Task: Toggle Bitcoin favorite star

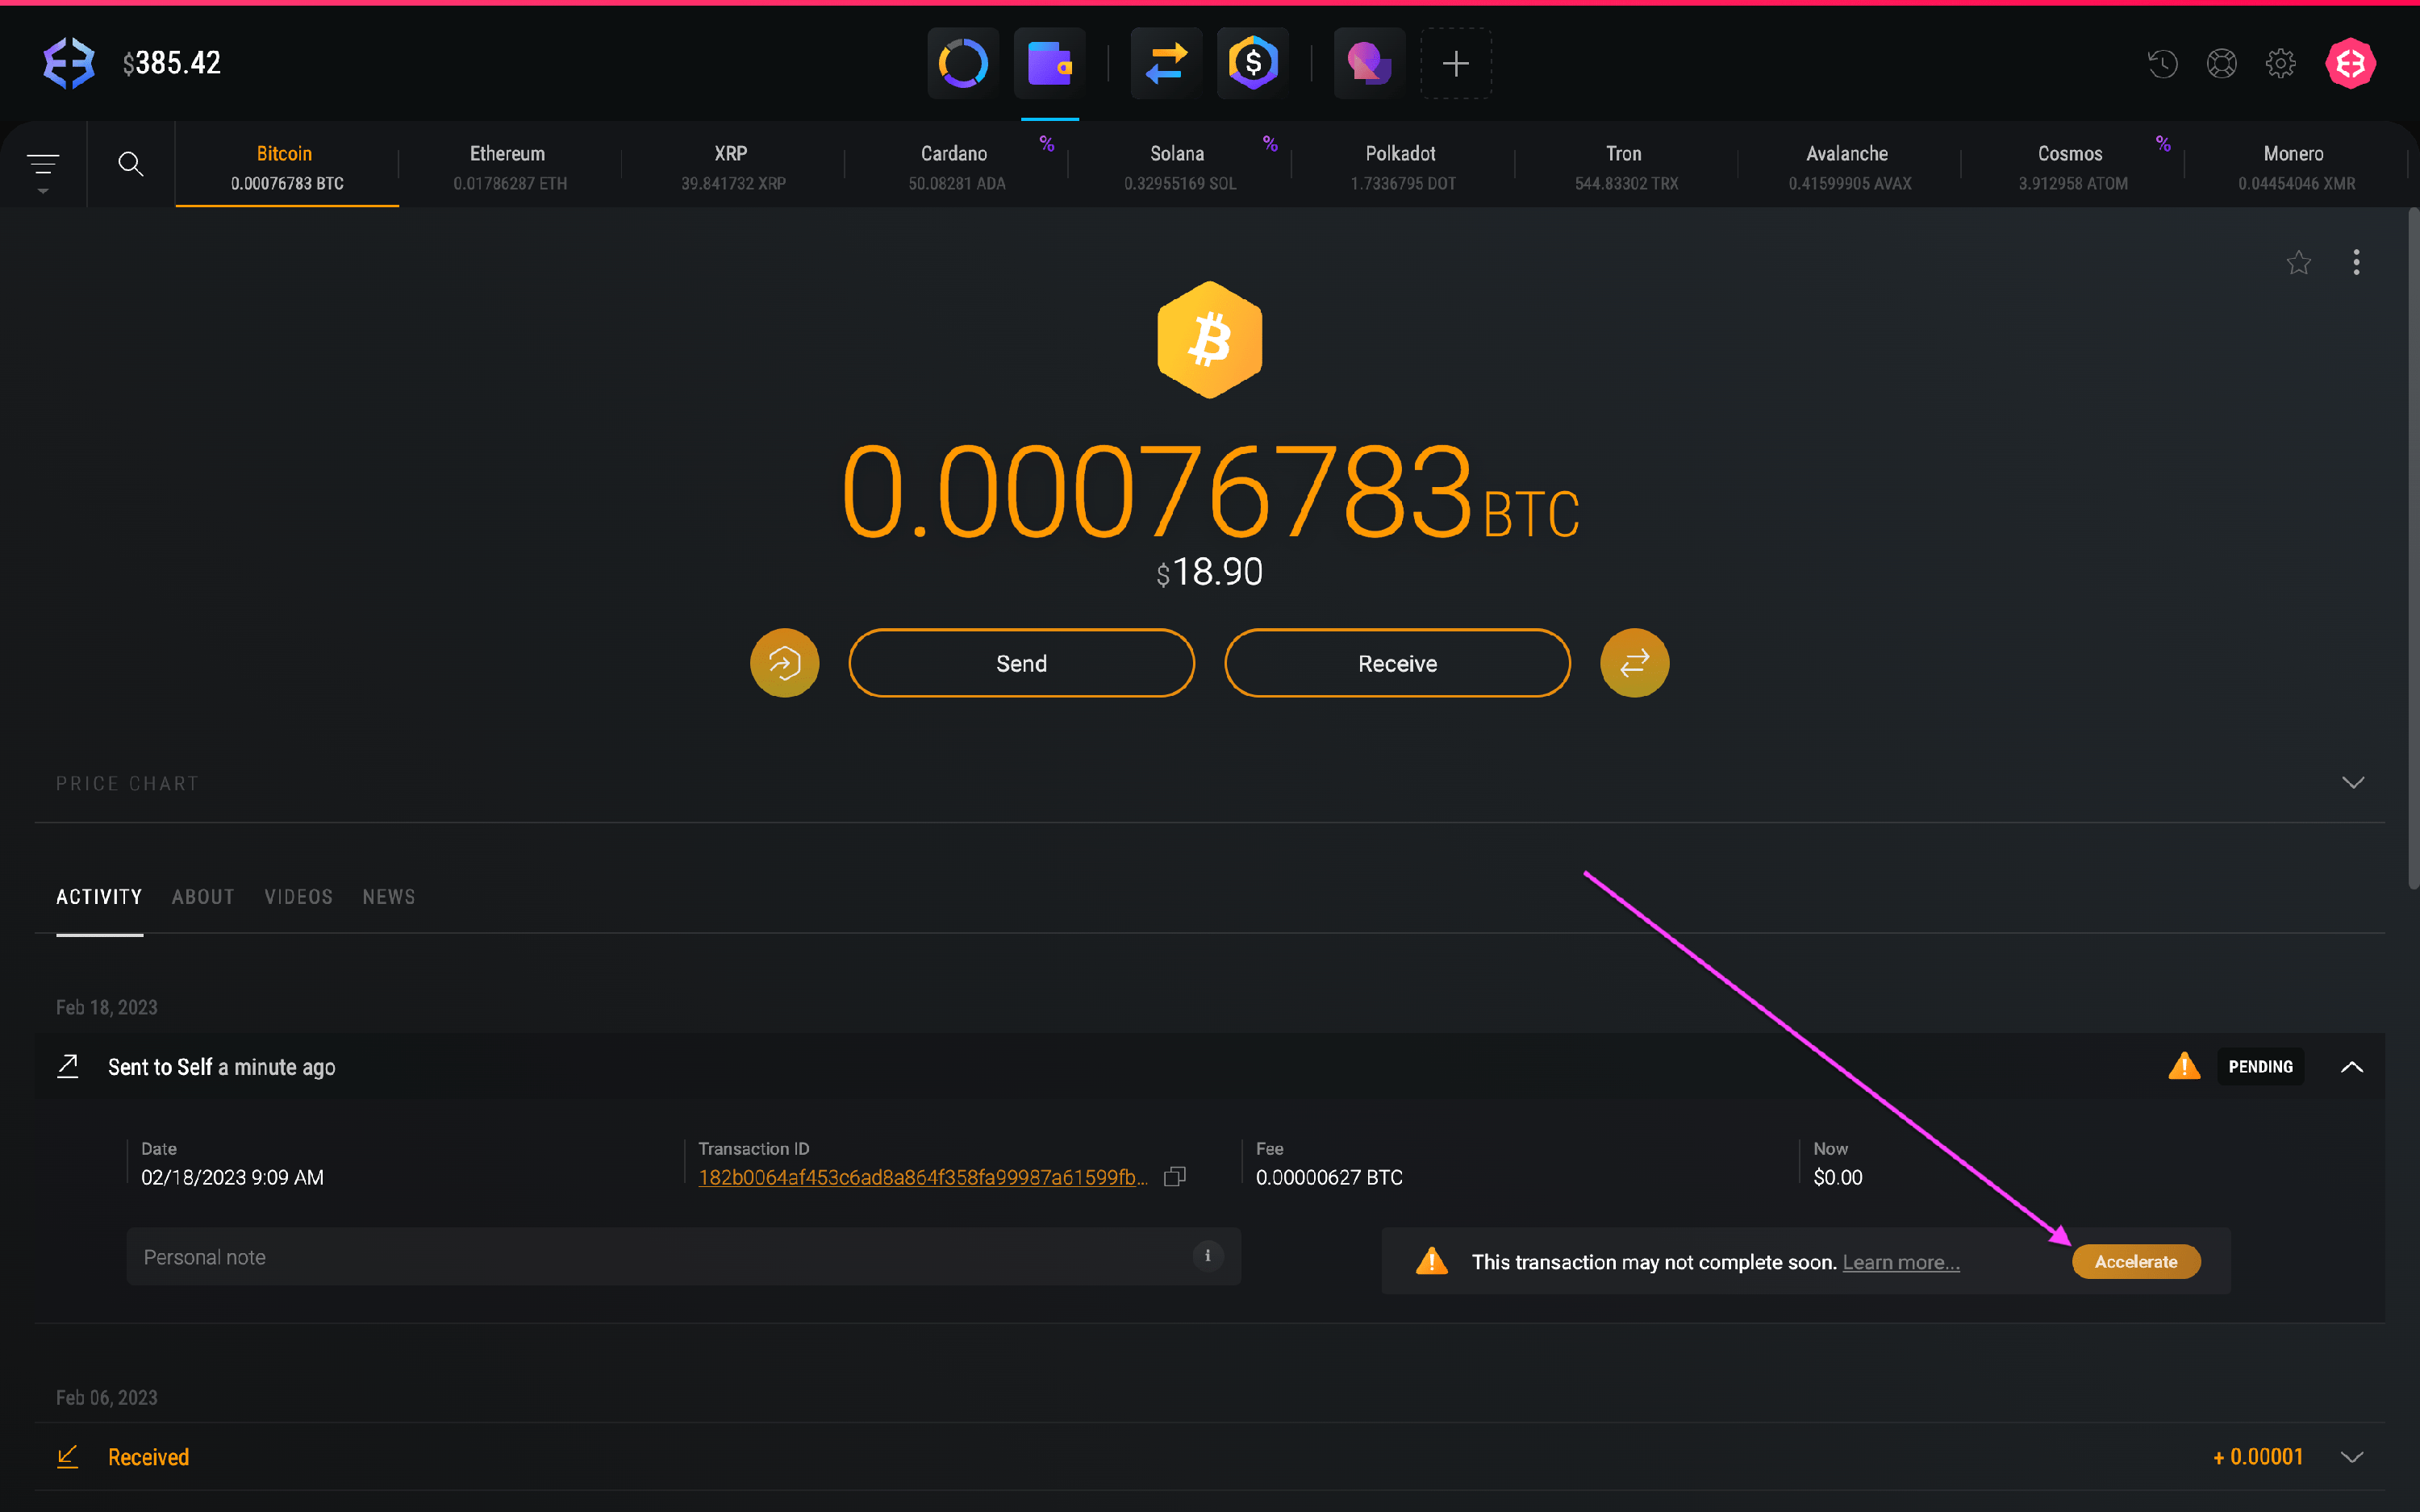Action: click(2298, 263)
